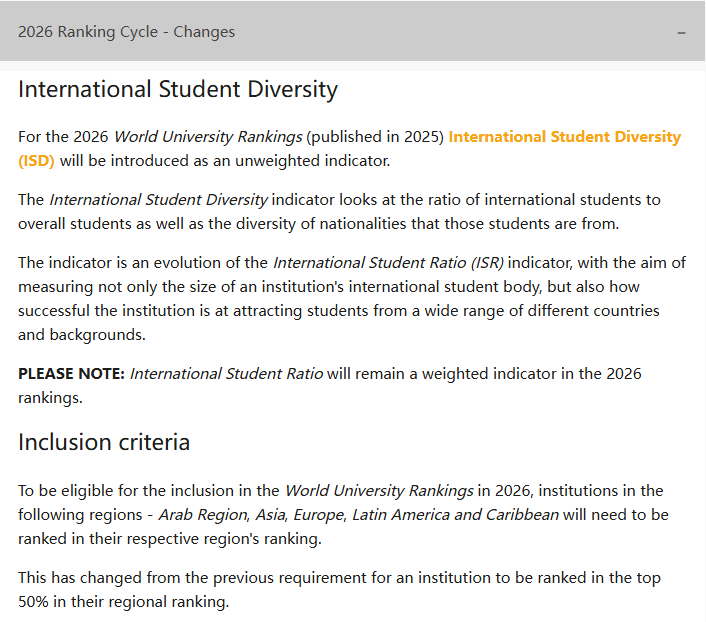Click the PLEASE NOTE: bold text
The height and width of the screenshot is (622, 706).
(71, 374)
